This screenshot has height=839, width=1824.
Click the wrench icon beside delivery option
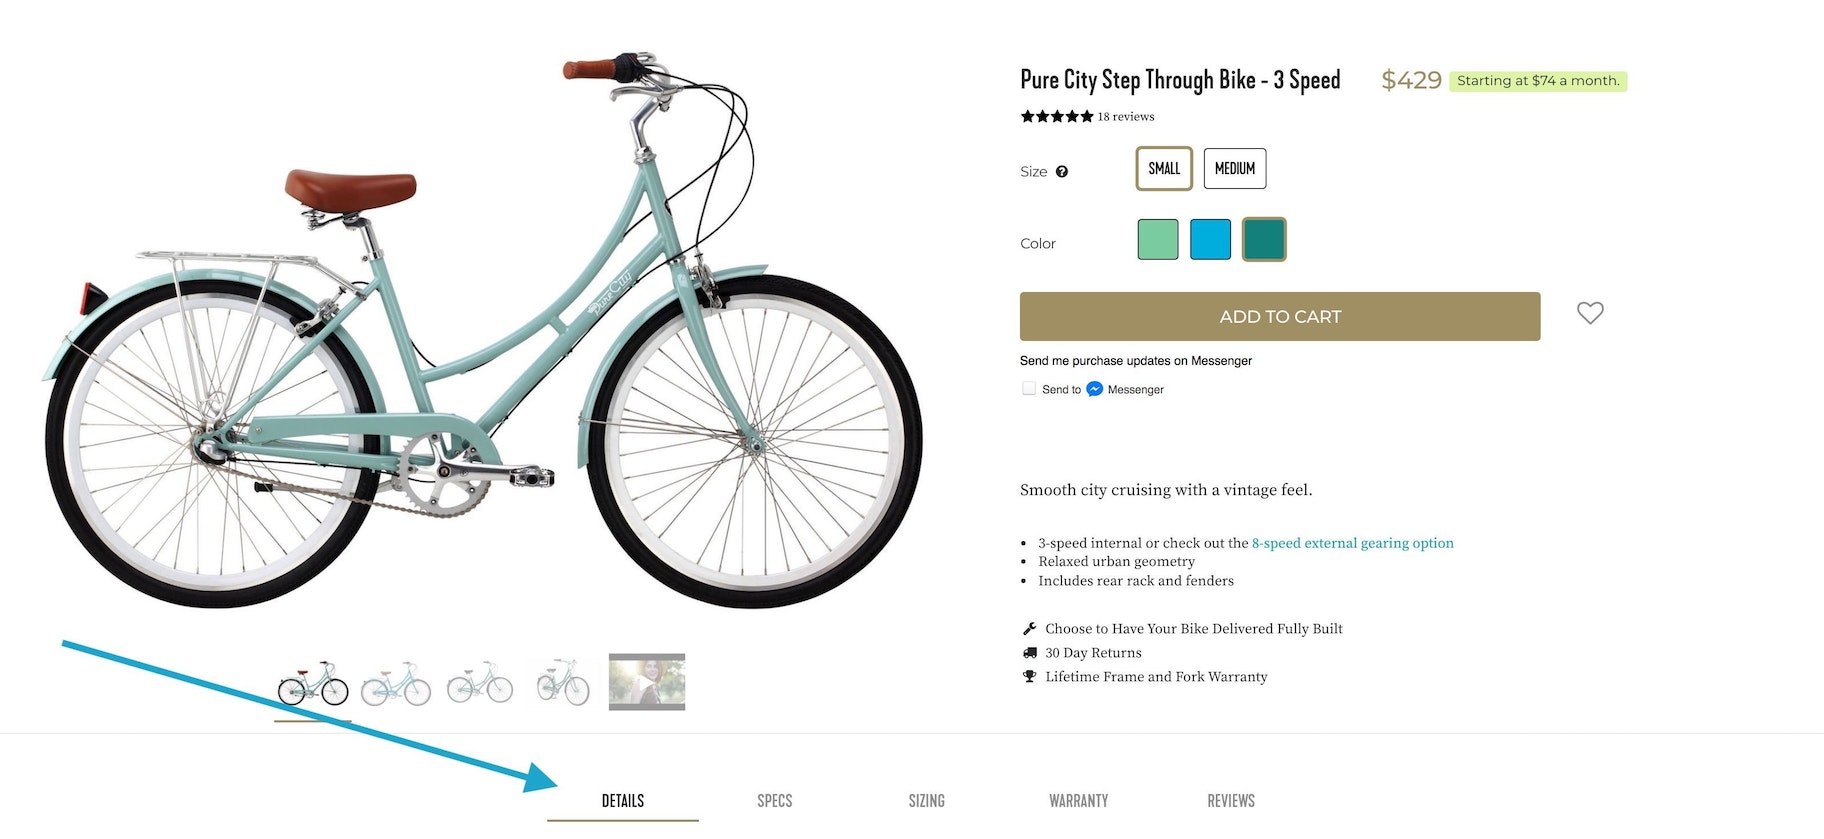coord(1029,629)
